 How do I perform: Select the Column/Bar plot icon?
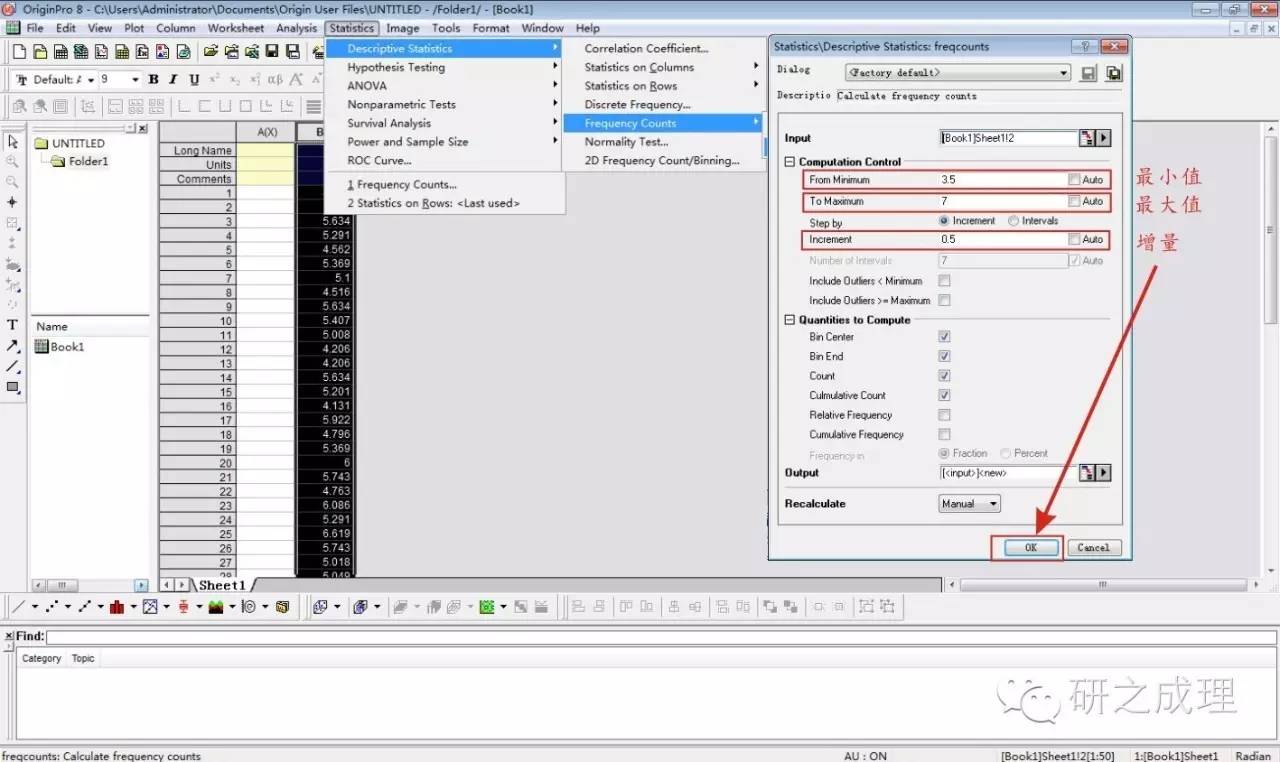(117, 607)
